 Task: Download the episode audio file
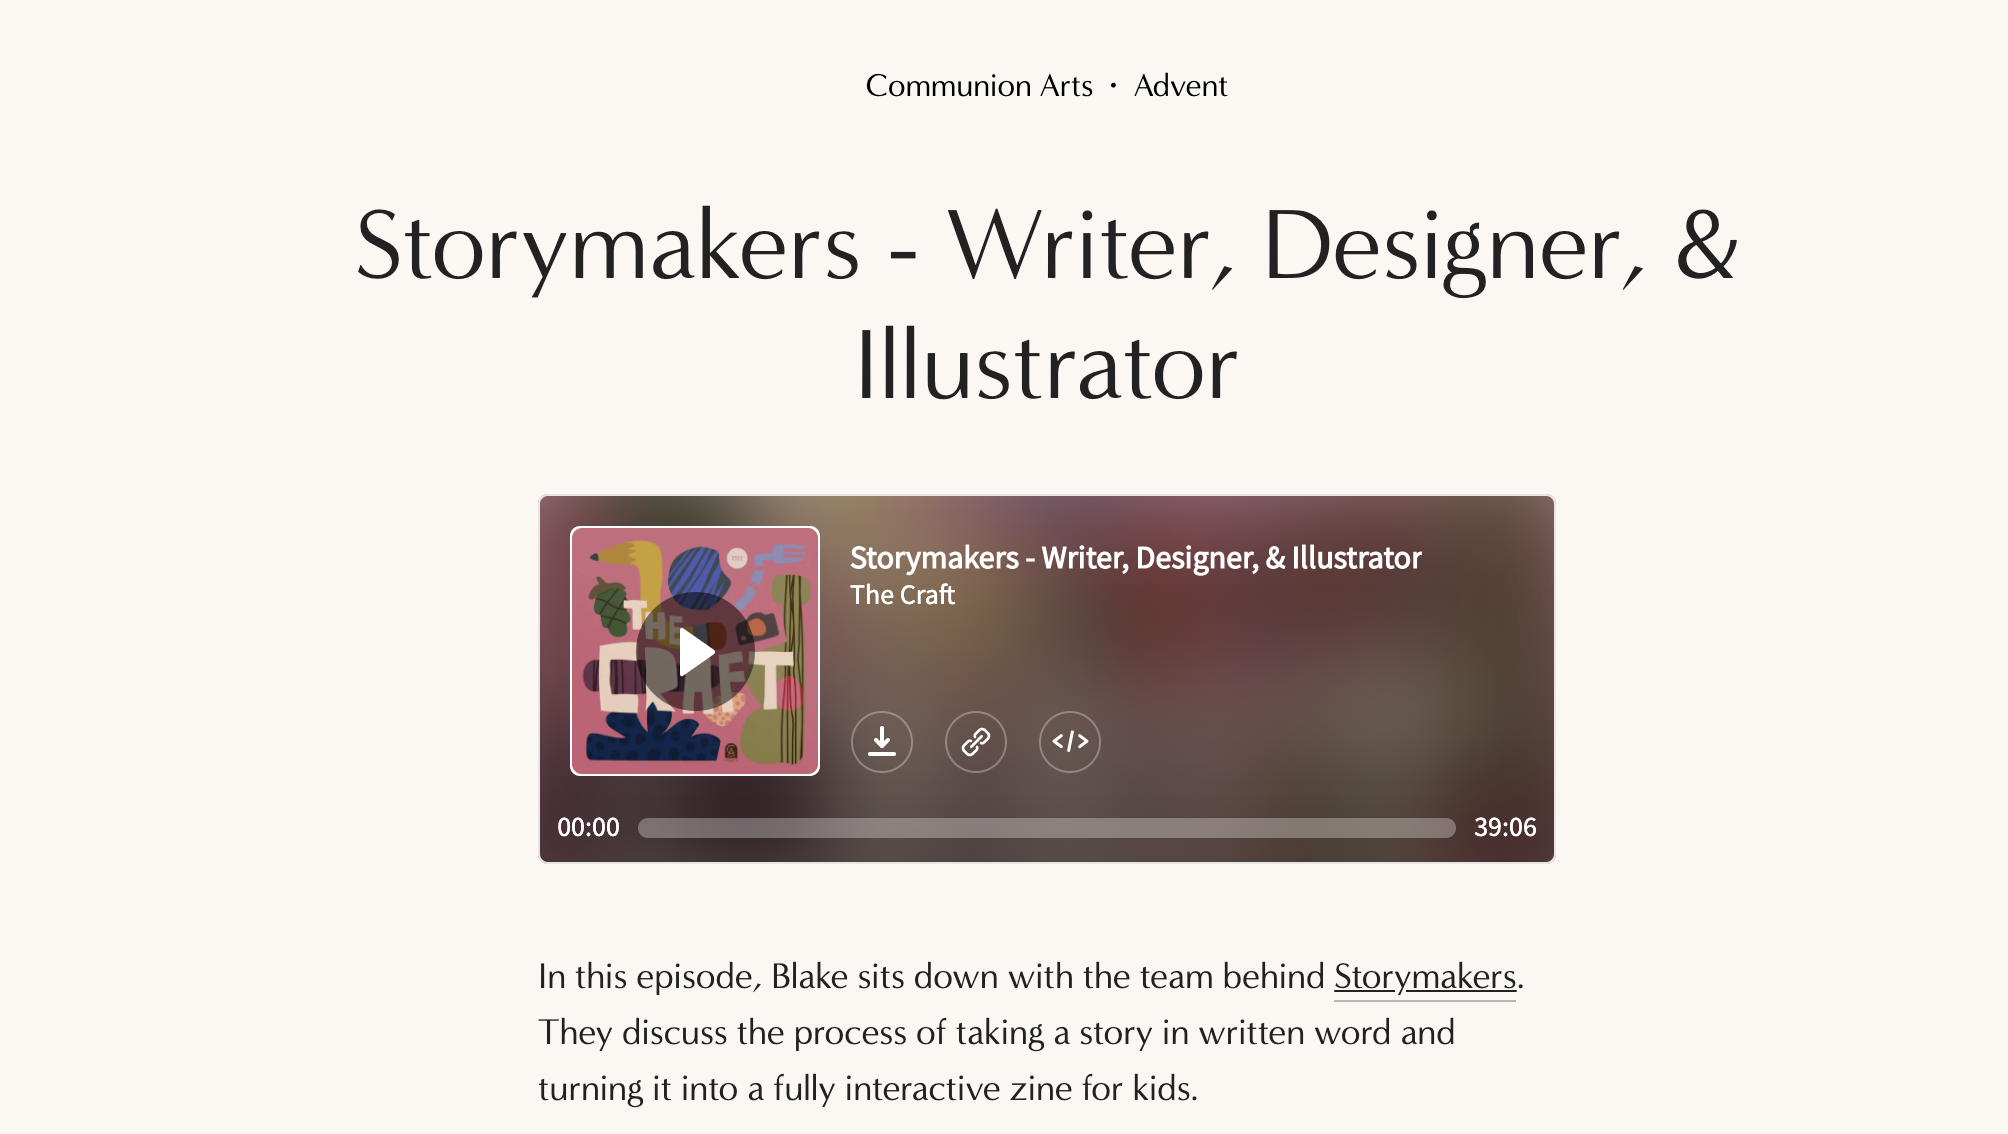pyautogui.click(x=881, y=742)
